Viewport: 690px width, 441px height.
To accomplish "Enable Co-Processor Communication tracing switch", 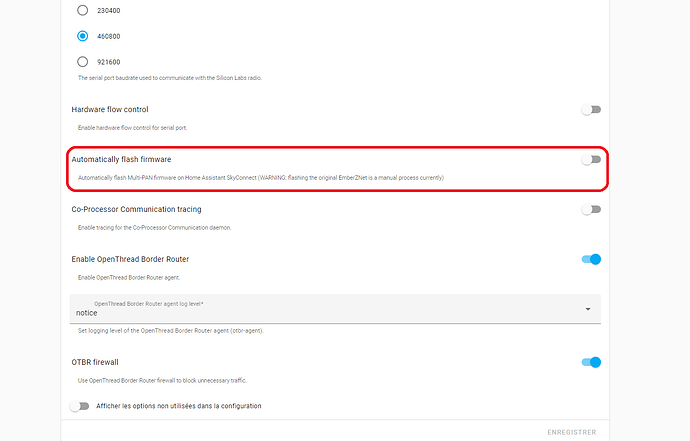I will 592,209.
